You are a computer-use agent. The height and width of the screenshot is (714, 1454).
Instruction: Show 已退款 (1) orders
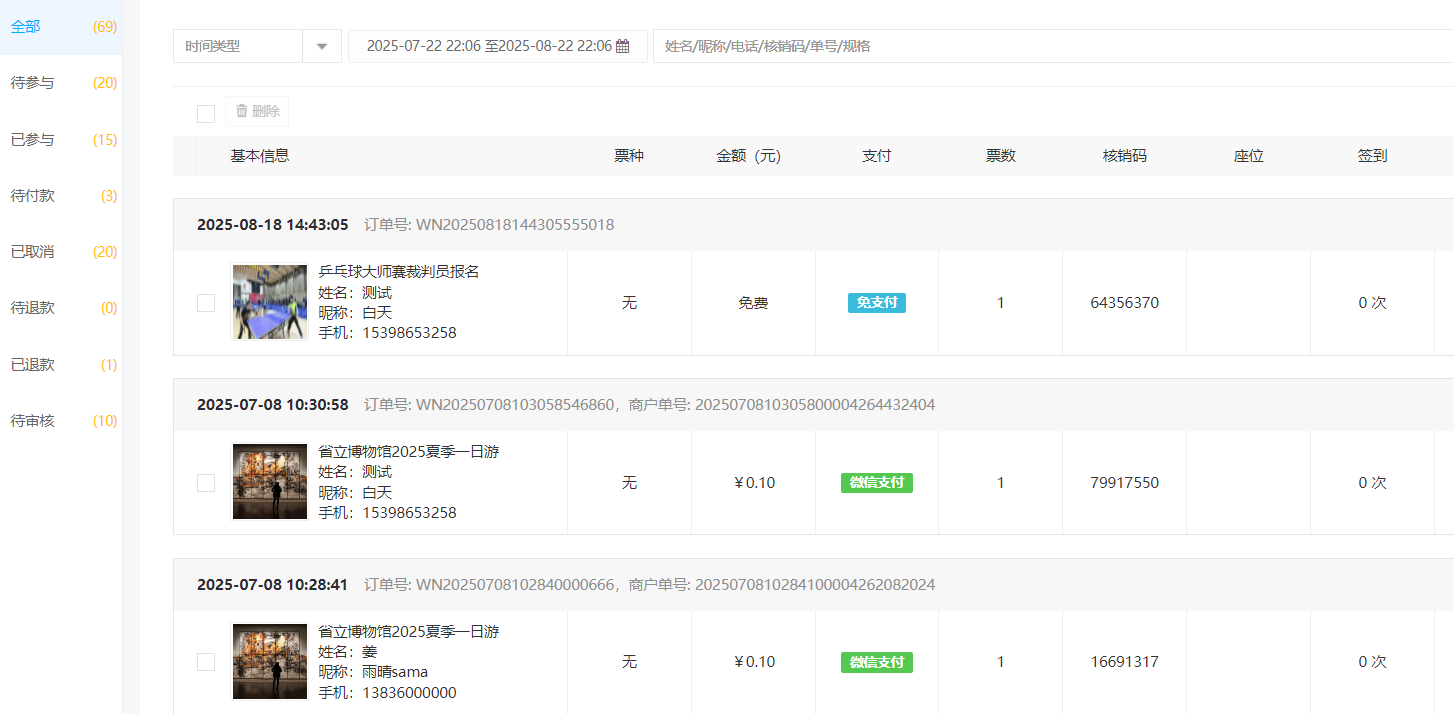pos(61,365)
